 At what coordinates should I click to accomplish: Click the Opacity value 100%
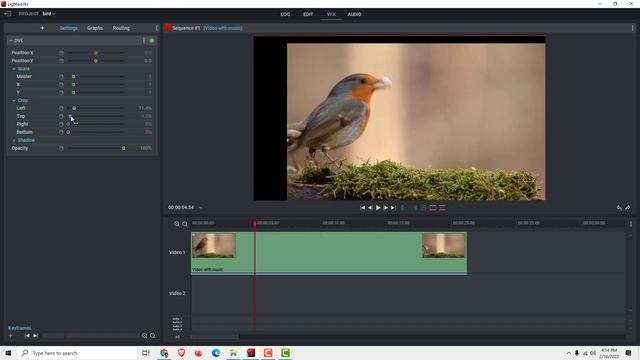[146, 148]
